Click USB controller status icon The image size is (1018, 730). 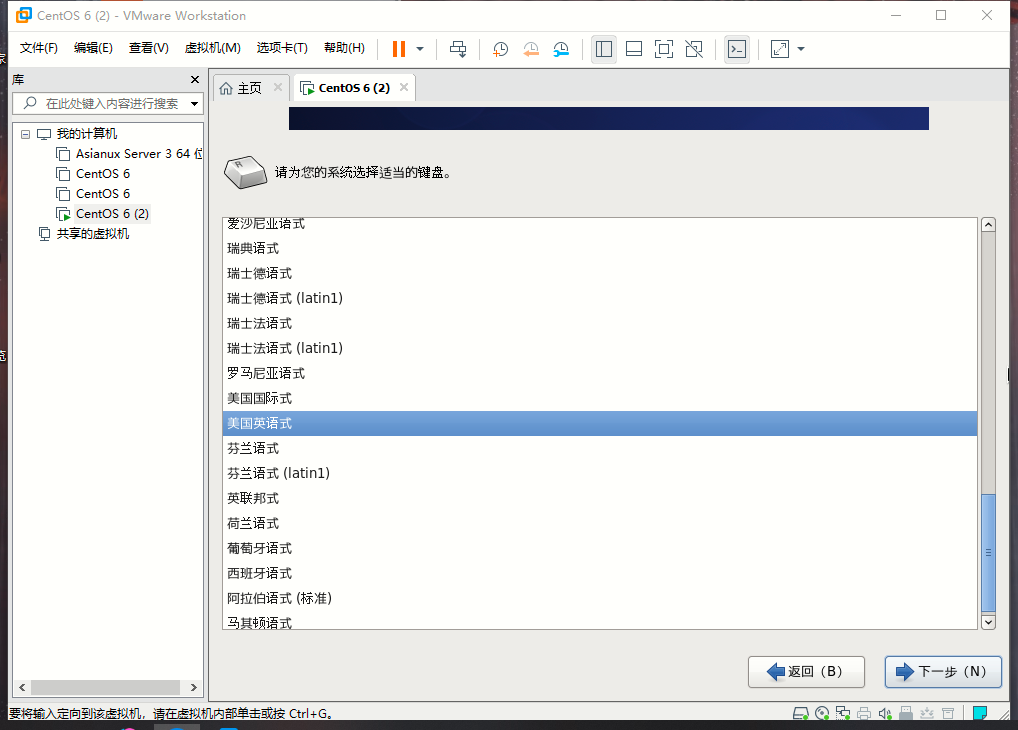click(x=906, y=714)
